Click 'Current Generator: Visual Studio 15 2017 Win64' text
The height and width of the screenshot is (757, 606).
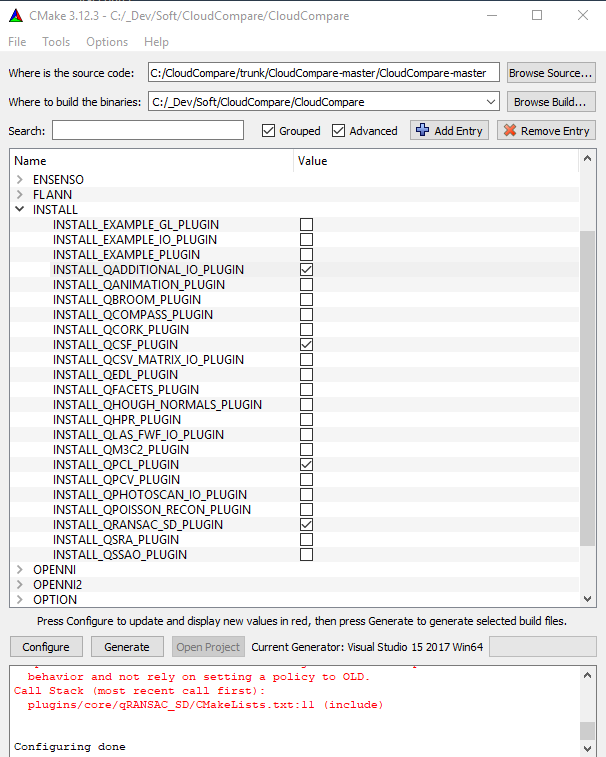click(367, 647)
